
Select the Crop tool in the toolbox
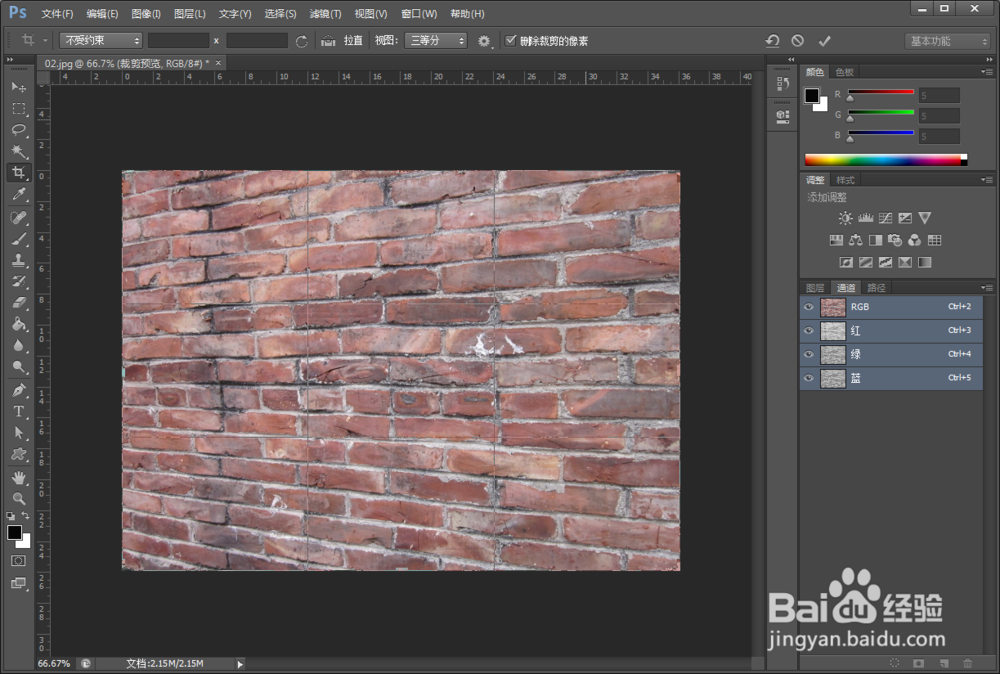coord(18,173)
